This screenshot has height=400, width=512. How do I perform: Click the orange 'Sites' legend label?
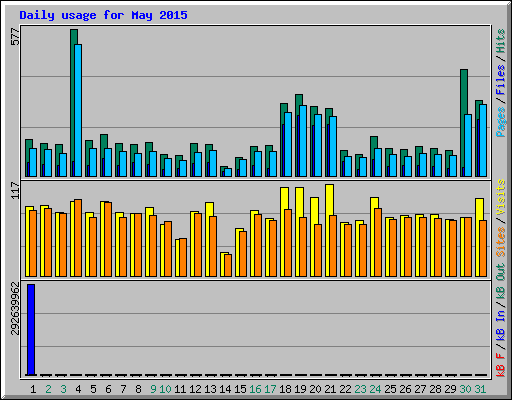(x=501, y=242)
